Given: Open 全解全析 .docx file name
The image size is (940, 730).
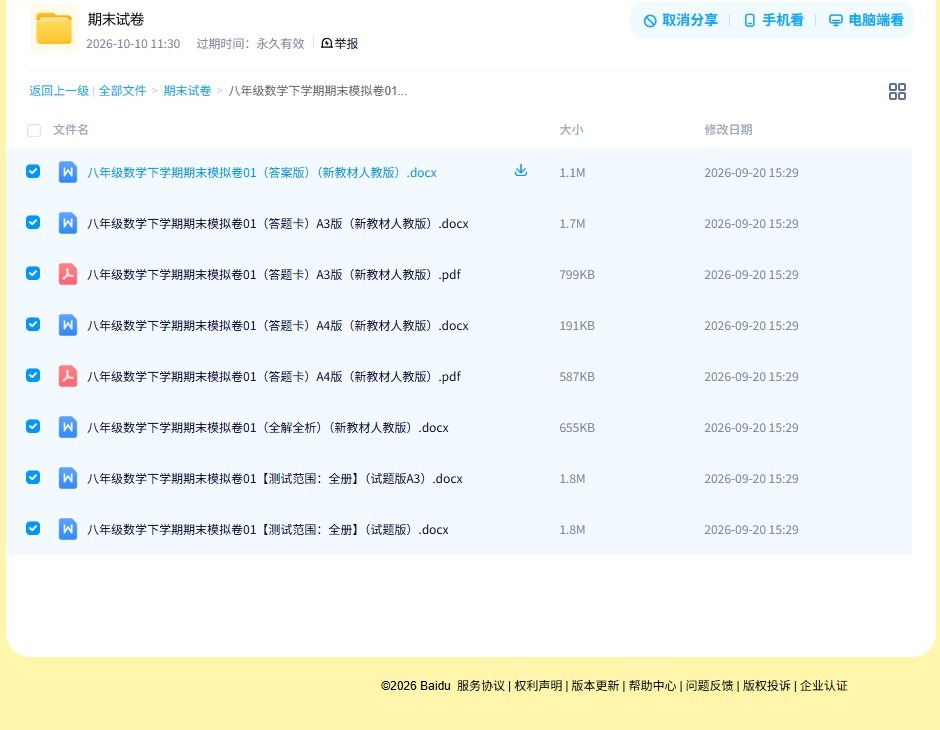Looking at the screenshot, I should click(x=268, y=427).
